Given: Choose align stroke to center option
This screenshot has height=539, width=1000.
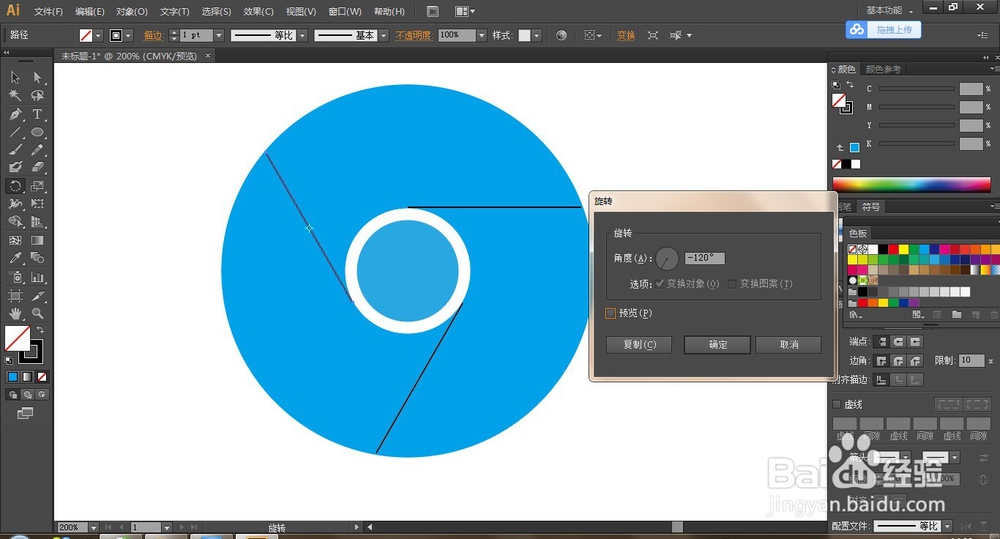Looking at the screenshot, I should [881, 380].
